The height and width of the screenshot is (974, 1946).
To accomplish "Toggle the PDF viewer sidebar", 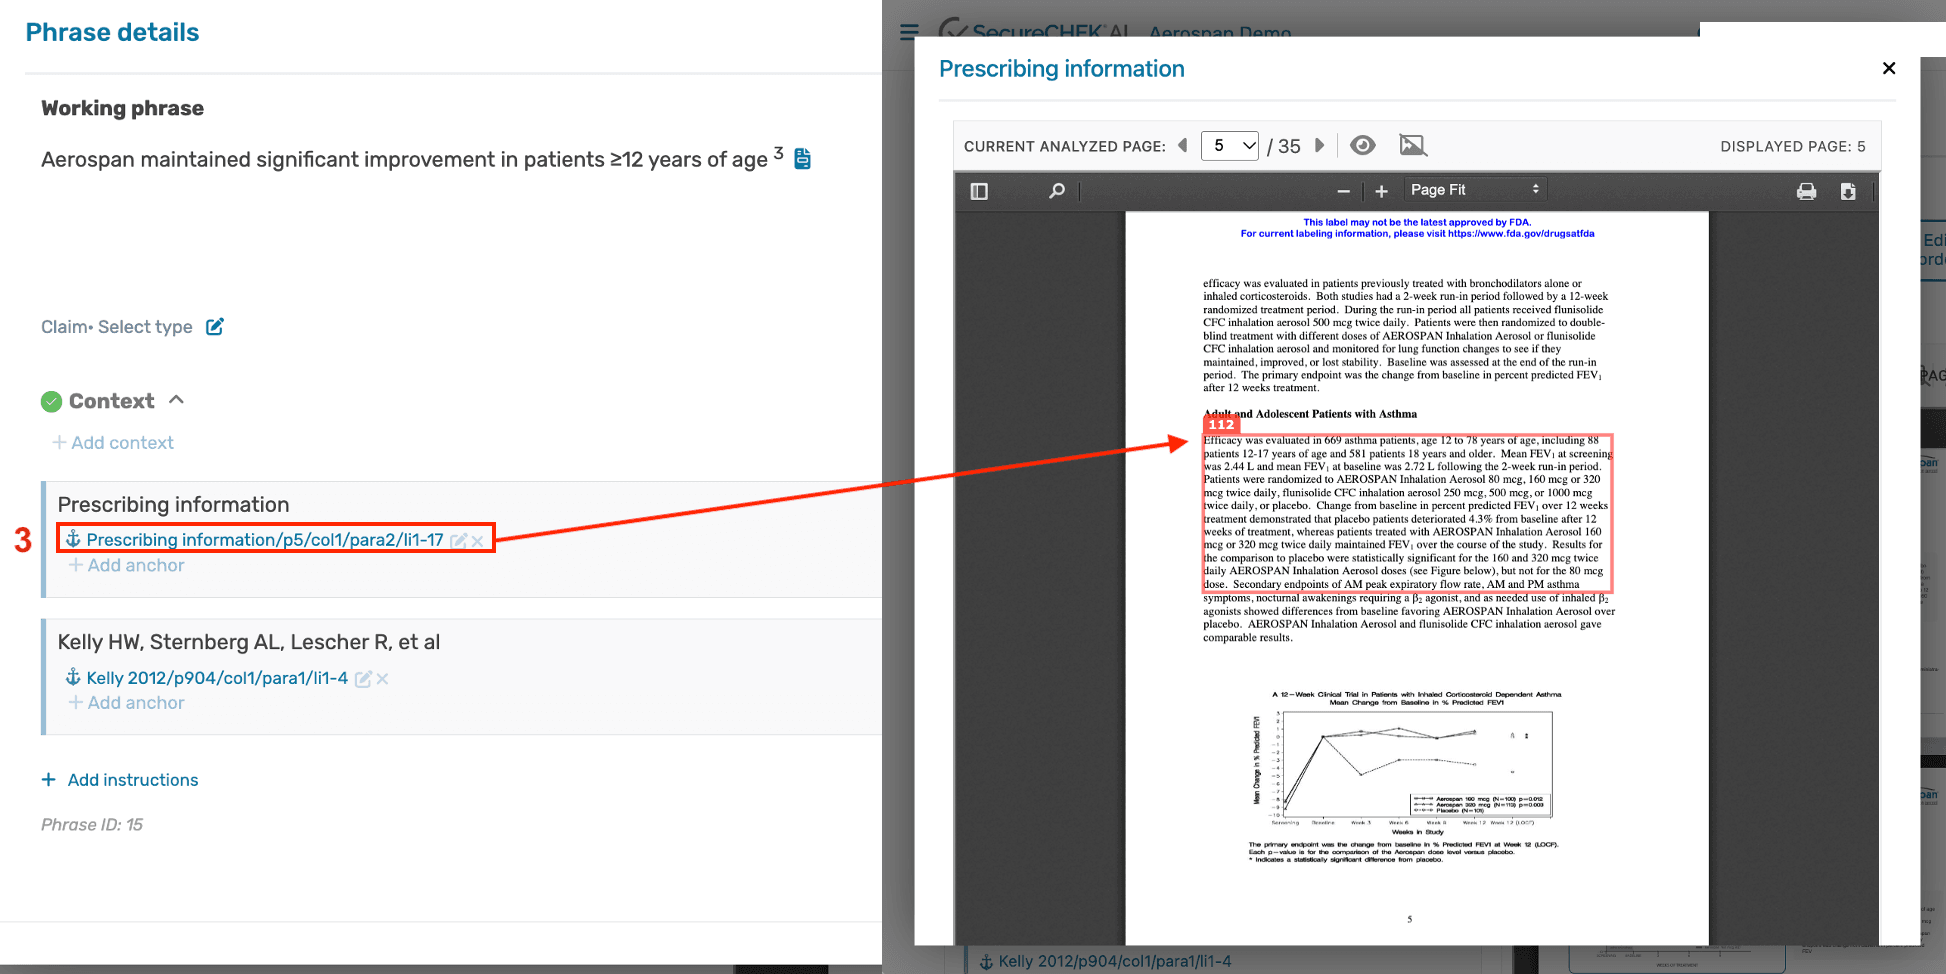I will [979, 191].
